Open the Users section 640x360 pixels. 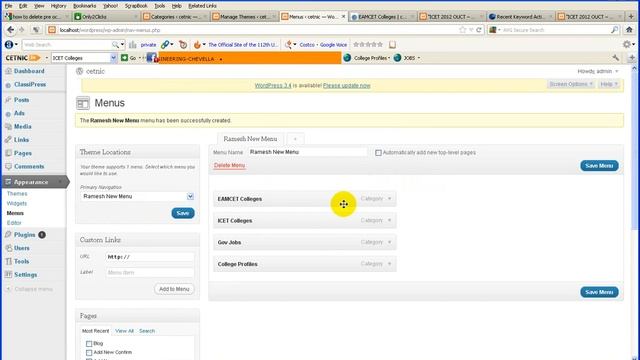click(22, 248)
